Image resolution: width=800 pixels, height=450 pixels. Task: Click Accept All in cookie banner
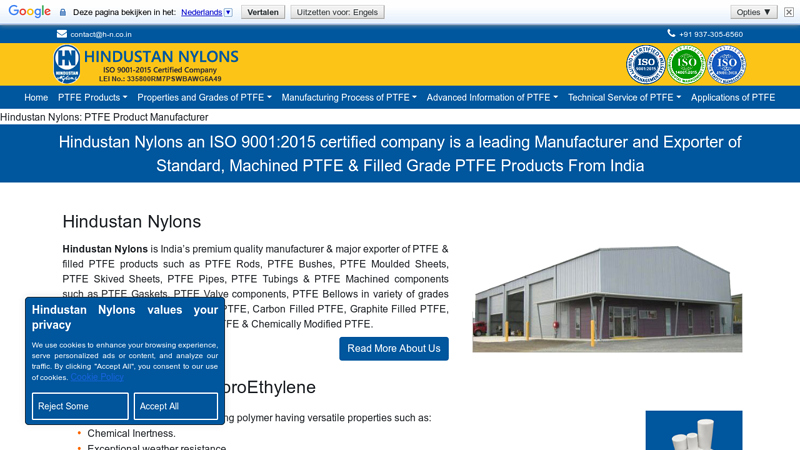point(176,406)
